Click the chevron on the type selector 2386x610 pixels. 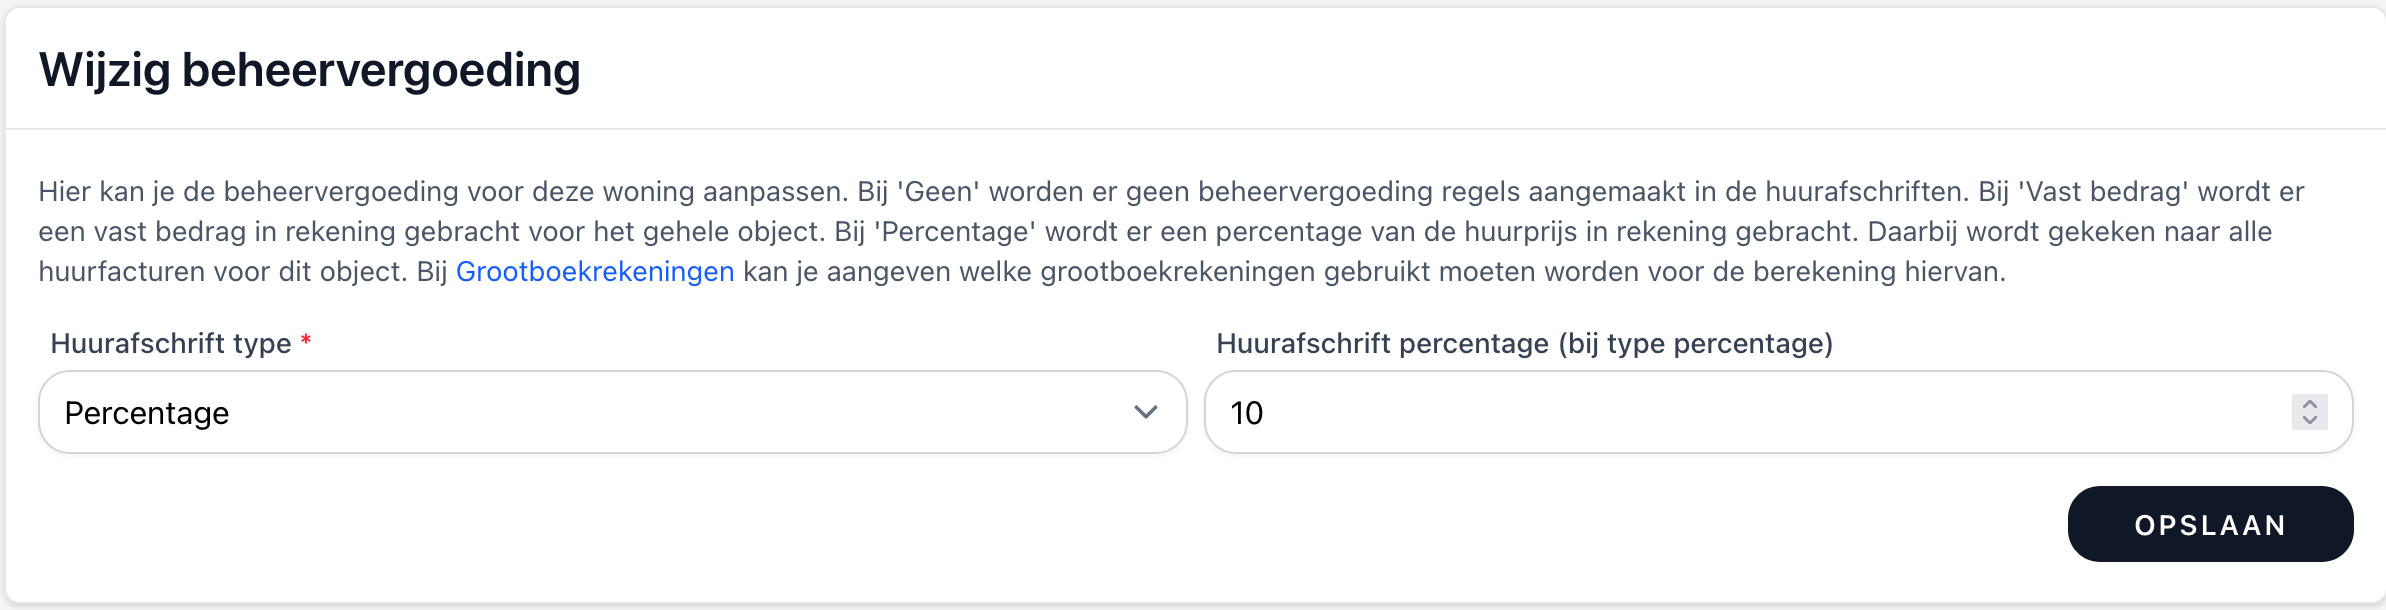pos(1148,411)
